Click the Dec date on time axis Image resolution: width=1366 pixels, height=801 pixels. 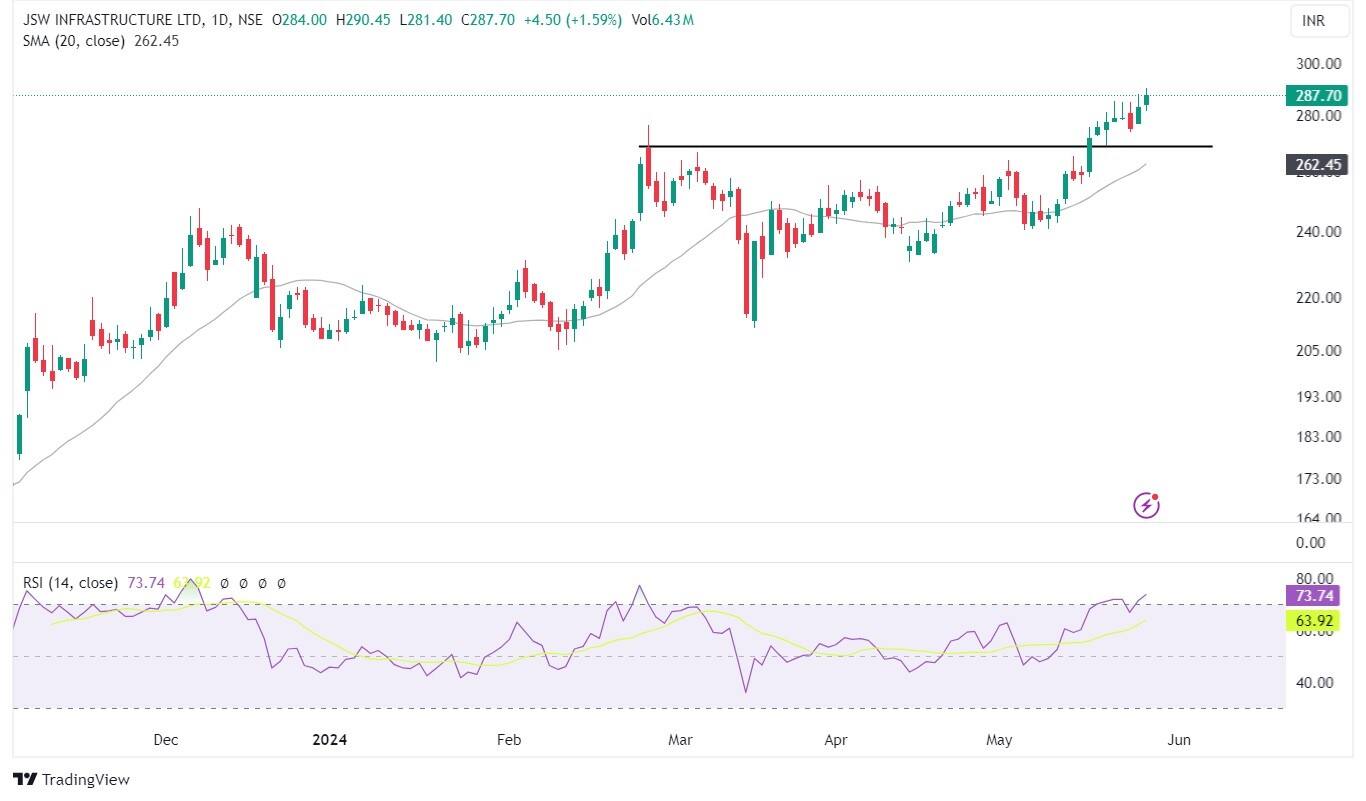(166, 740)
